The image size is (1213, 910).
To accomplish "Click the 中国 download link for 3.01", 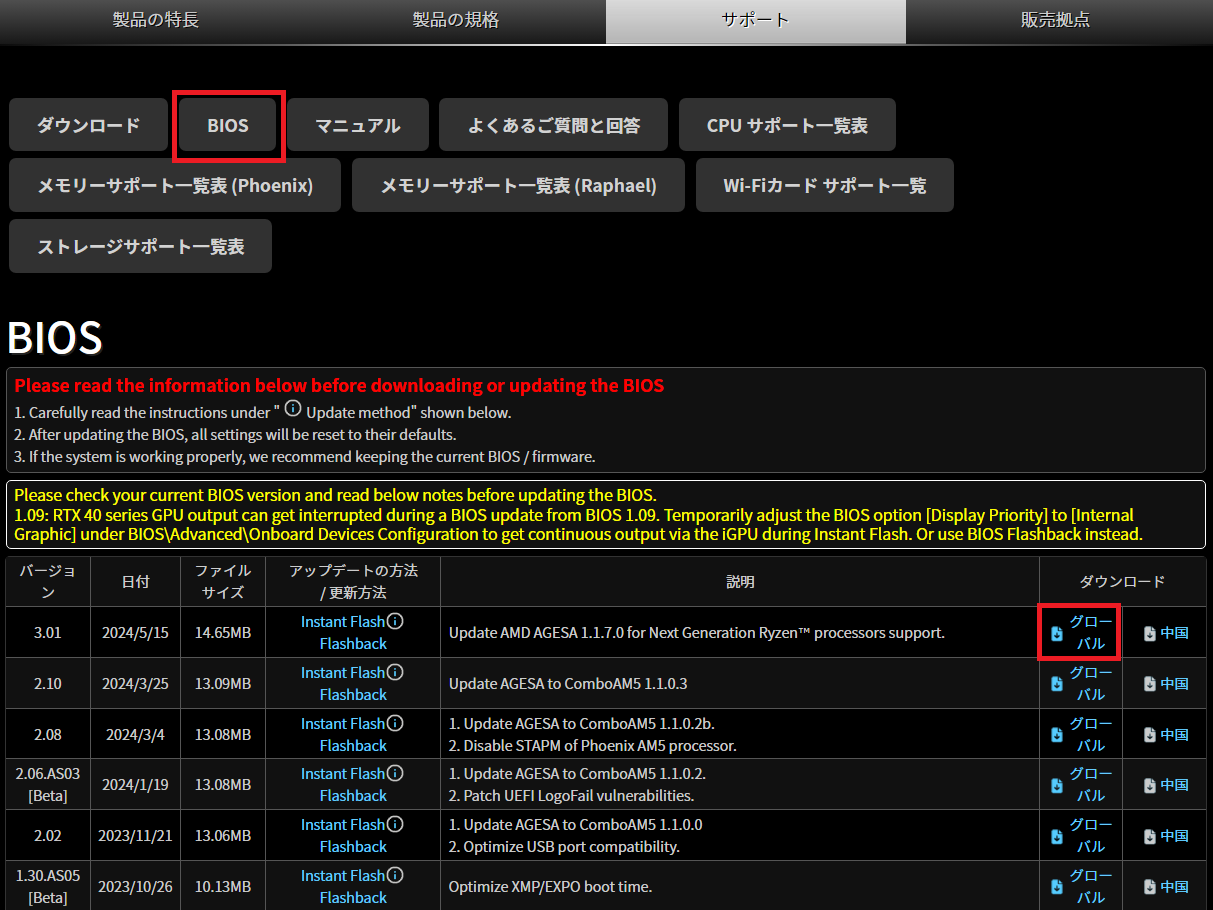I will [x=1174, y=633].
